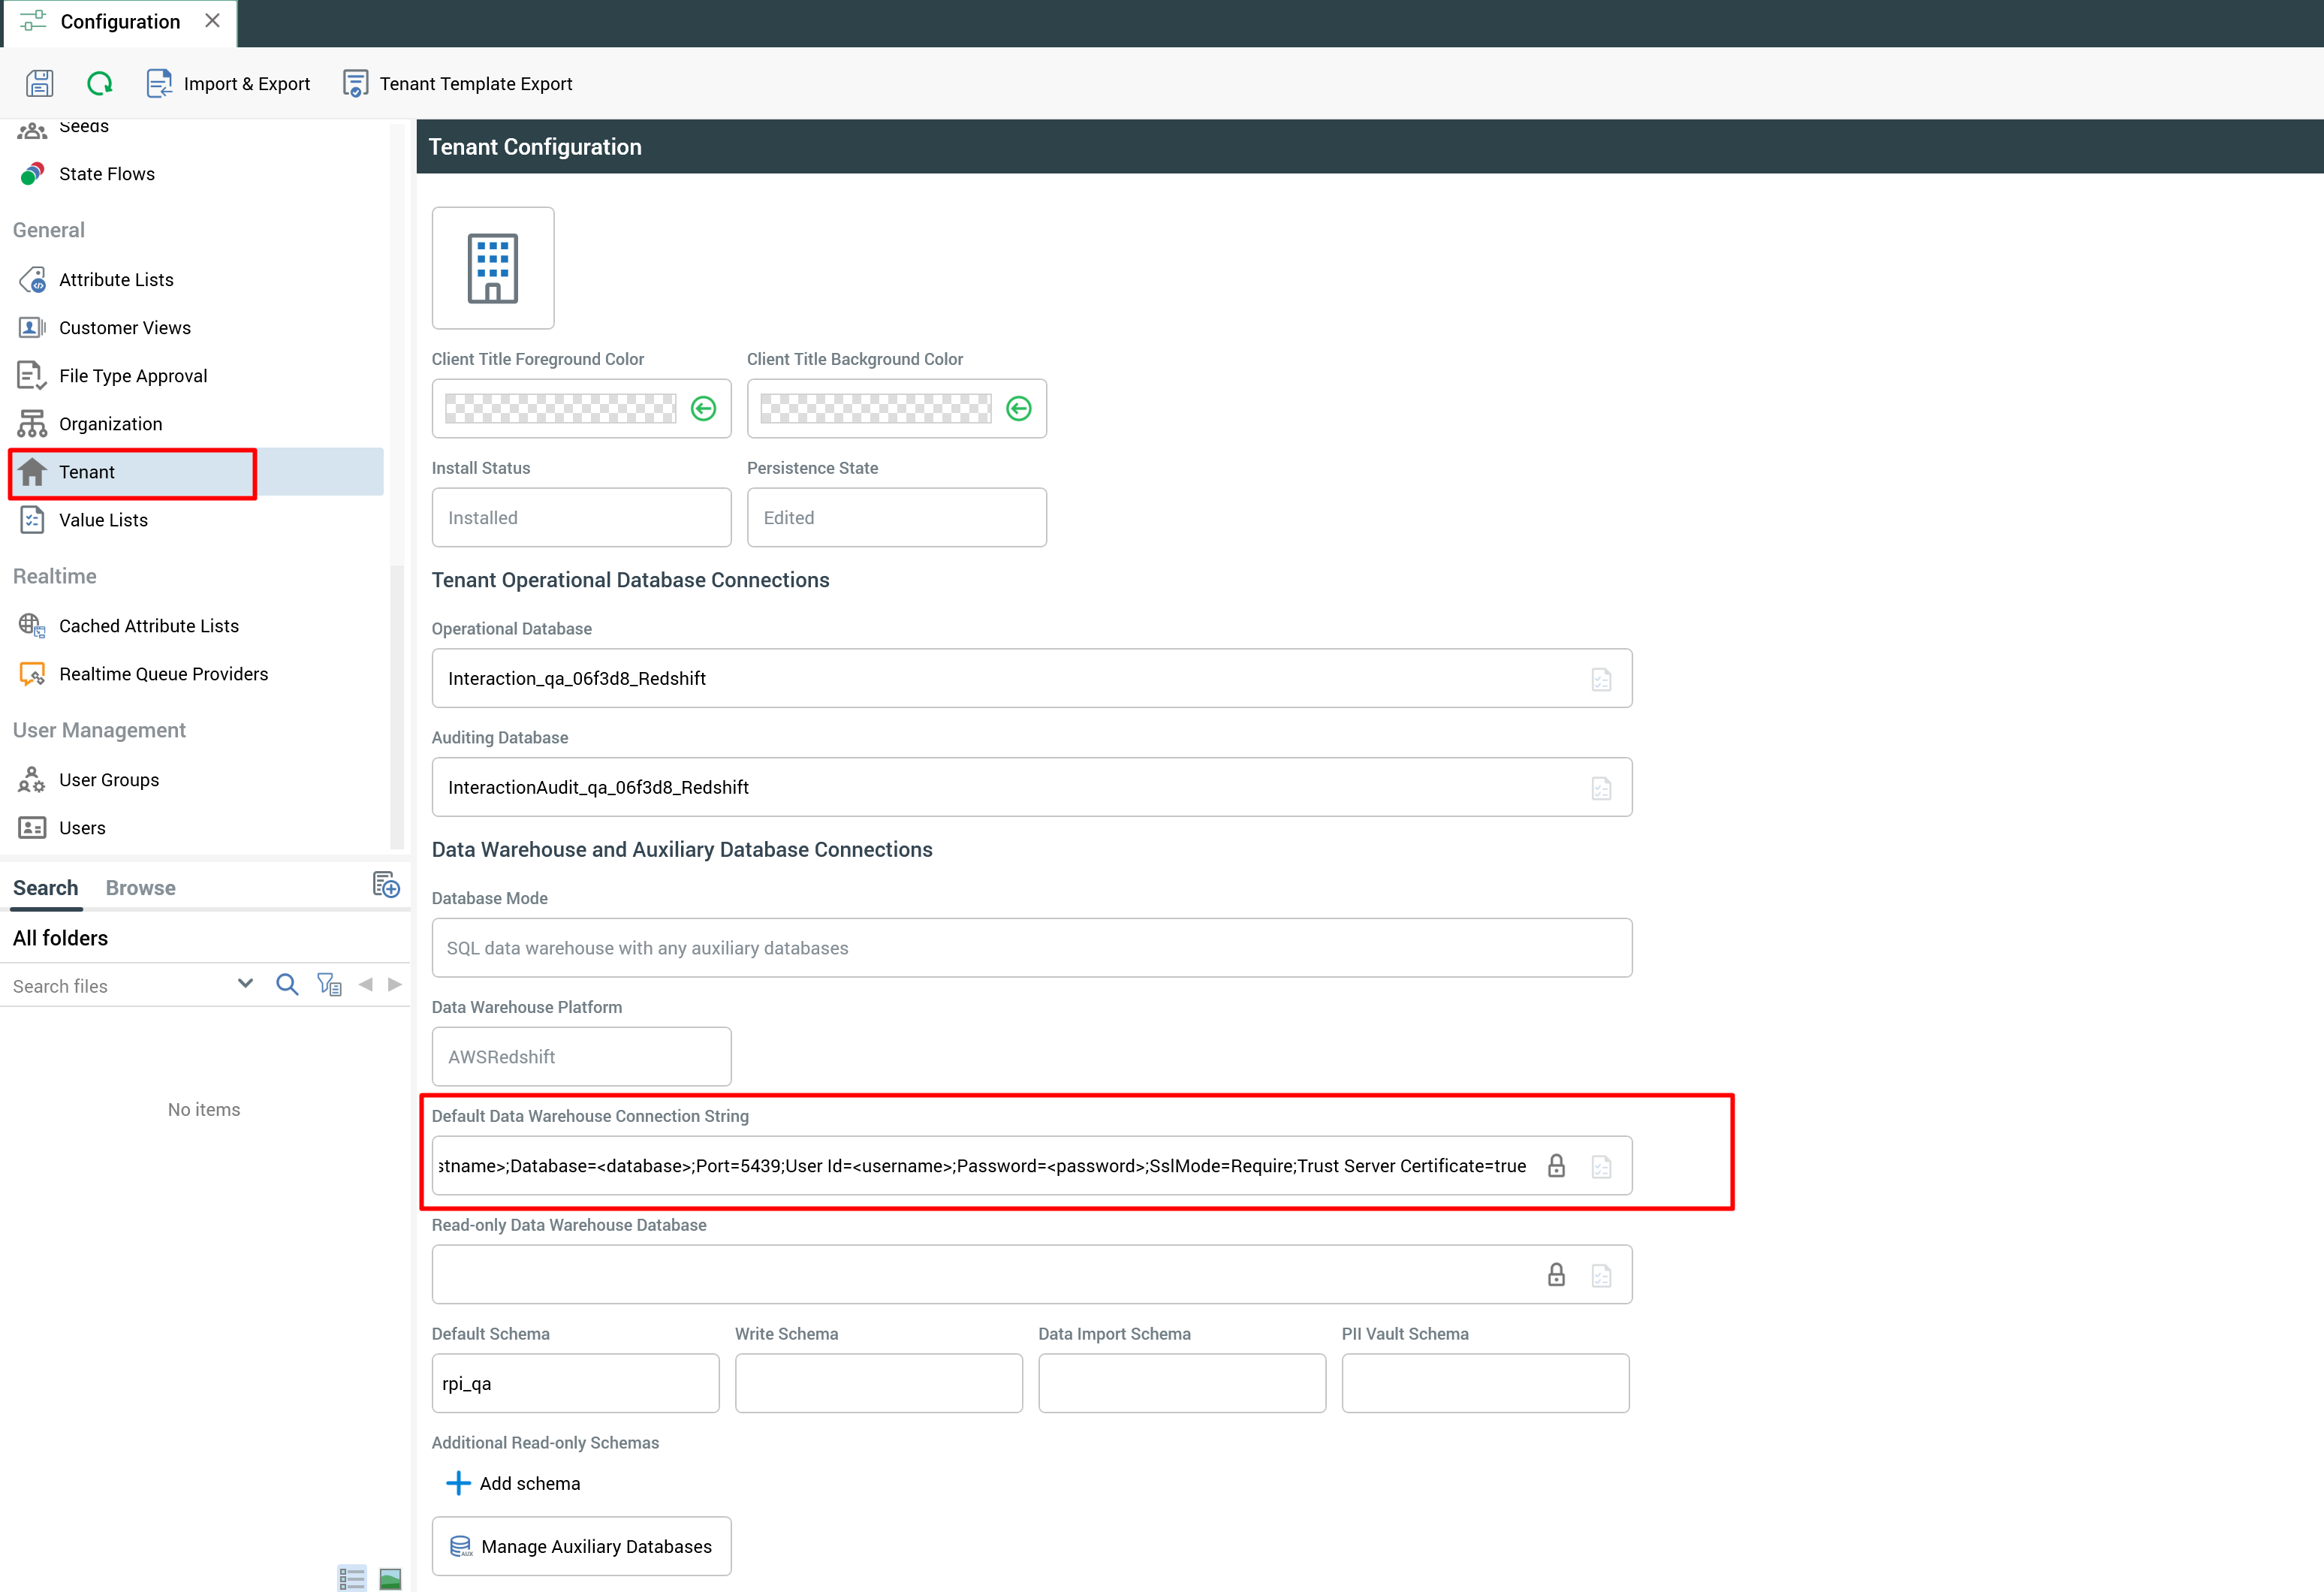Reset Client Title Foreground Color arrow
Viewport: 2324px width, 1592px height.
(x=703, y=408)
